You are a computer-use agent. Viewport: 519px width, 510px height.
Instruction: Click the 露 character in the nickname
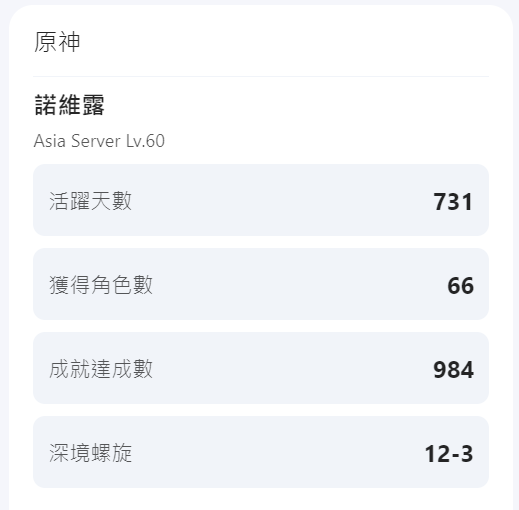(93, 105)
